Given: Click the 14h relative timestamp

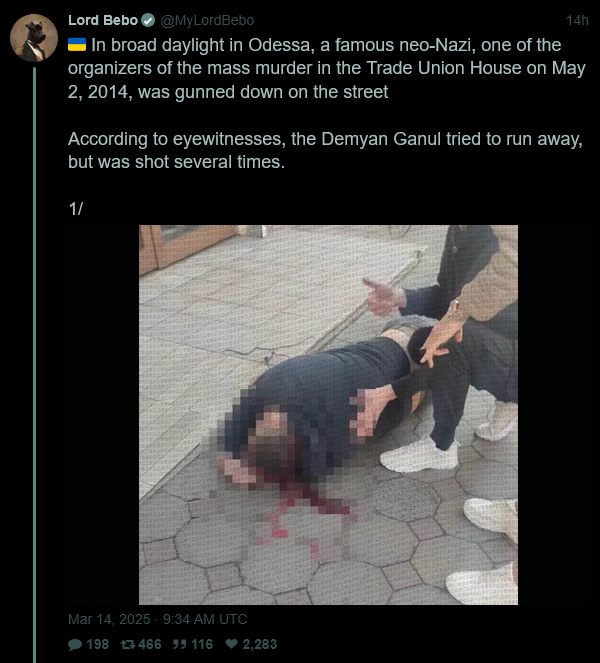Looking at the screenshot, I should [x=577, y=20].
